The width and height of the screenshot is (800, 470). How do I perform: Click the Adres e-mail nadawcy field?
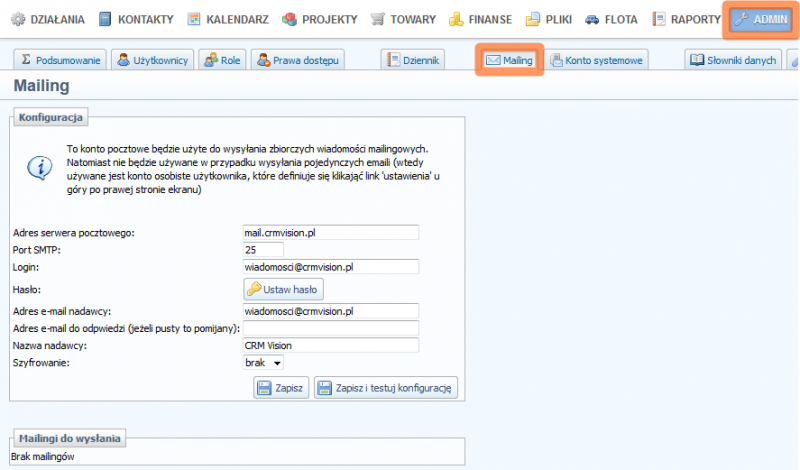coord(331,311)
